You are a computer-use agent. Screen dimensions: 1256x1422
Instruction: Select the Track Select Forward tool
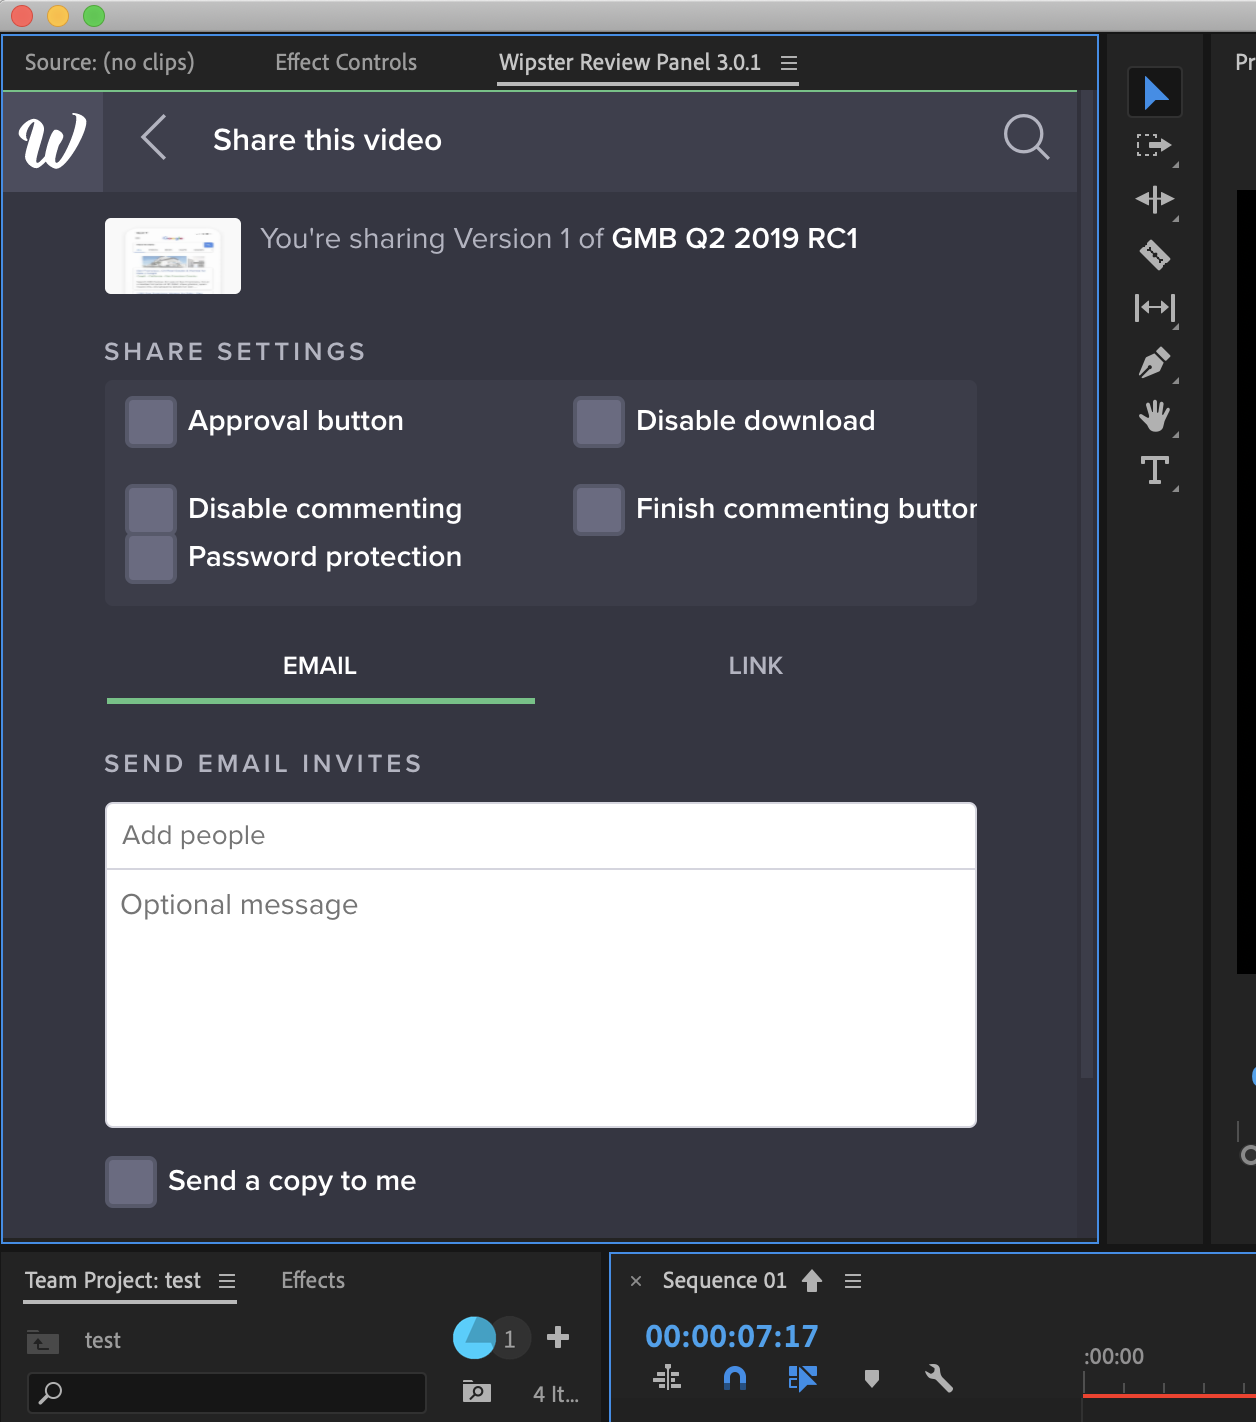tap(1154, 146)
